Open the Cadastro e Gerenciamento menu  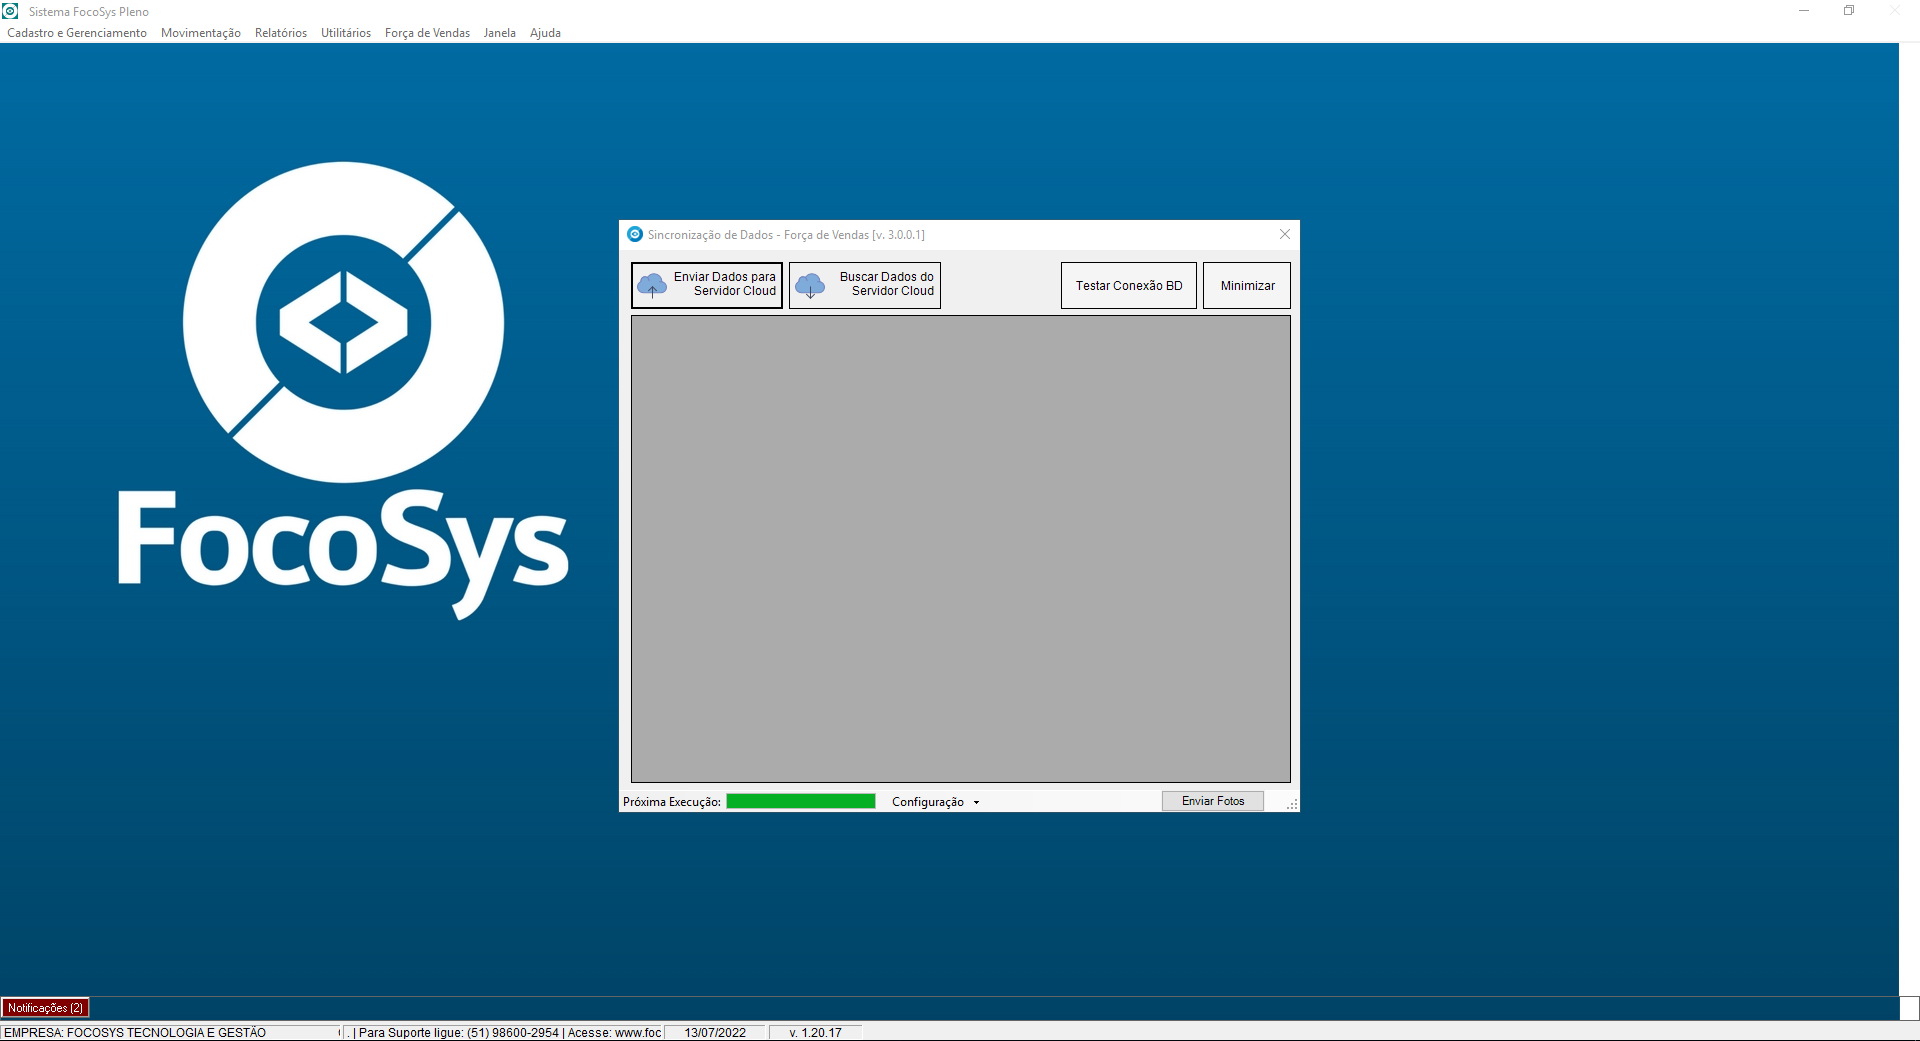click(x=77, y=33)
